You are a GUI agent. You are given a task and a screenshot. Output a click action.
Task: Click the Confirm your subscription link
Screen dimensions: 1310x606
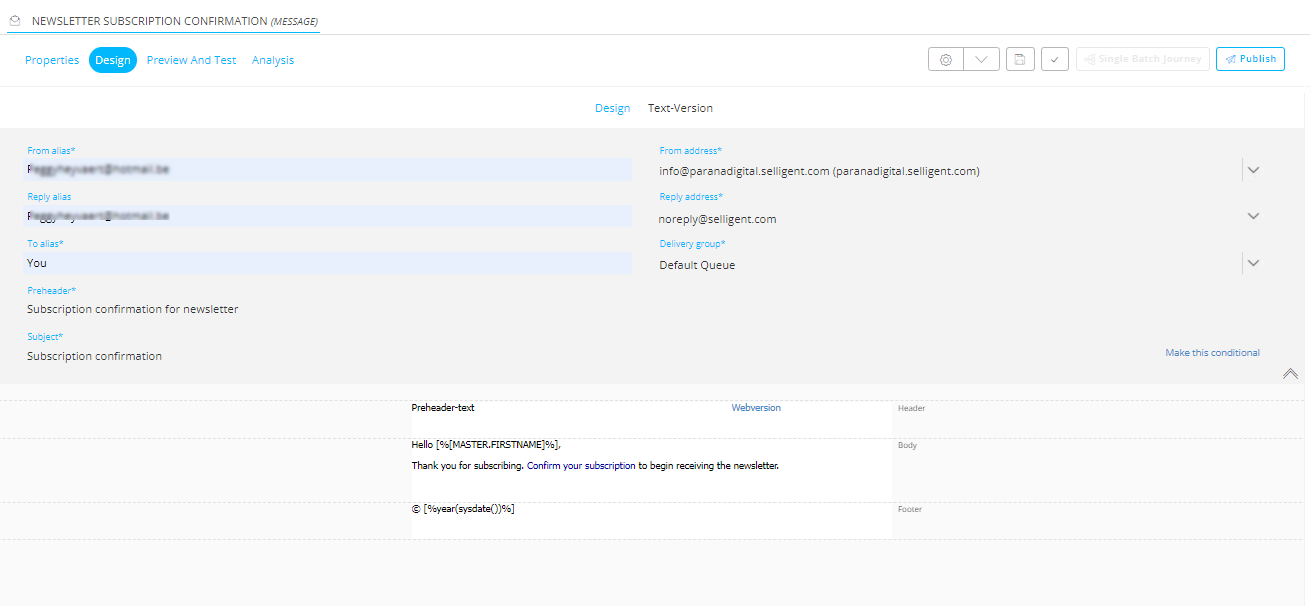click(x=581, y=466)
